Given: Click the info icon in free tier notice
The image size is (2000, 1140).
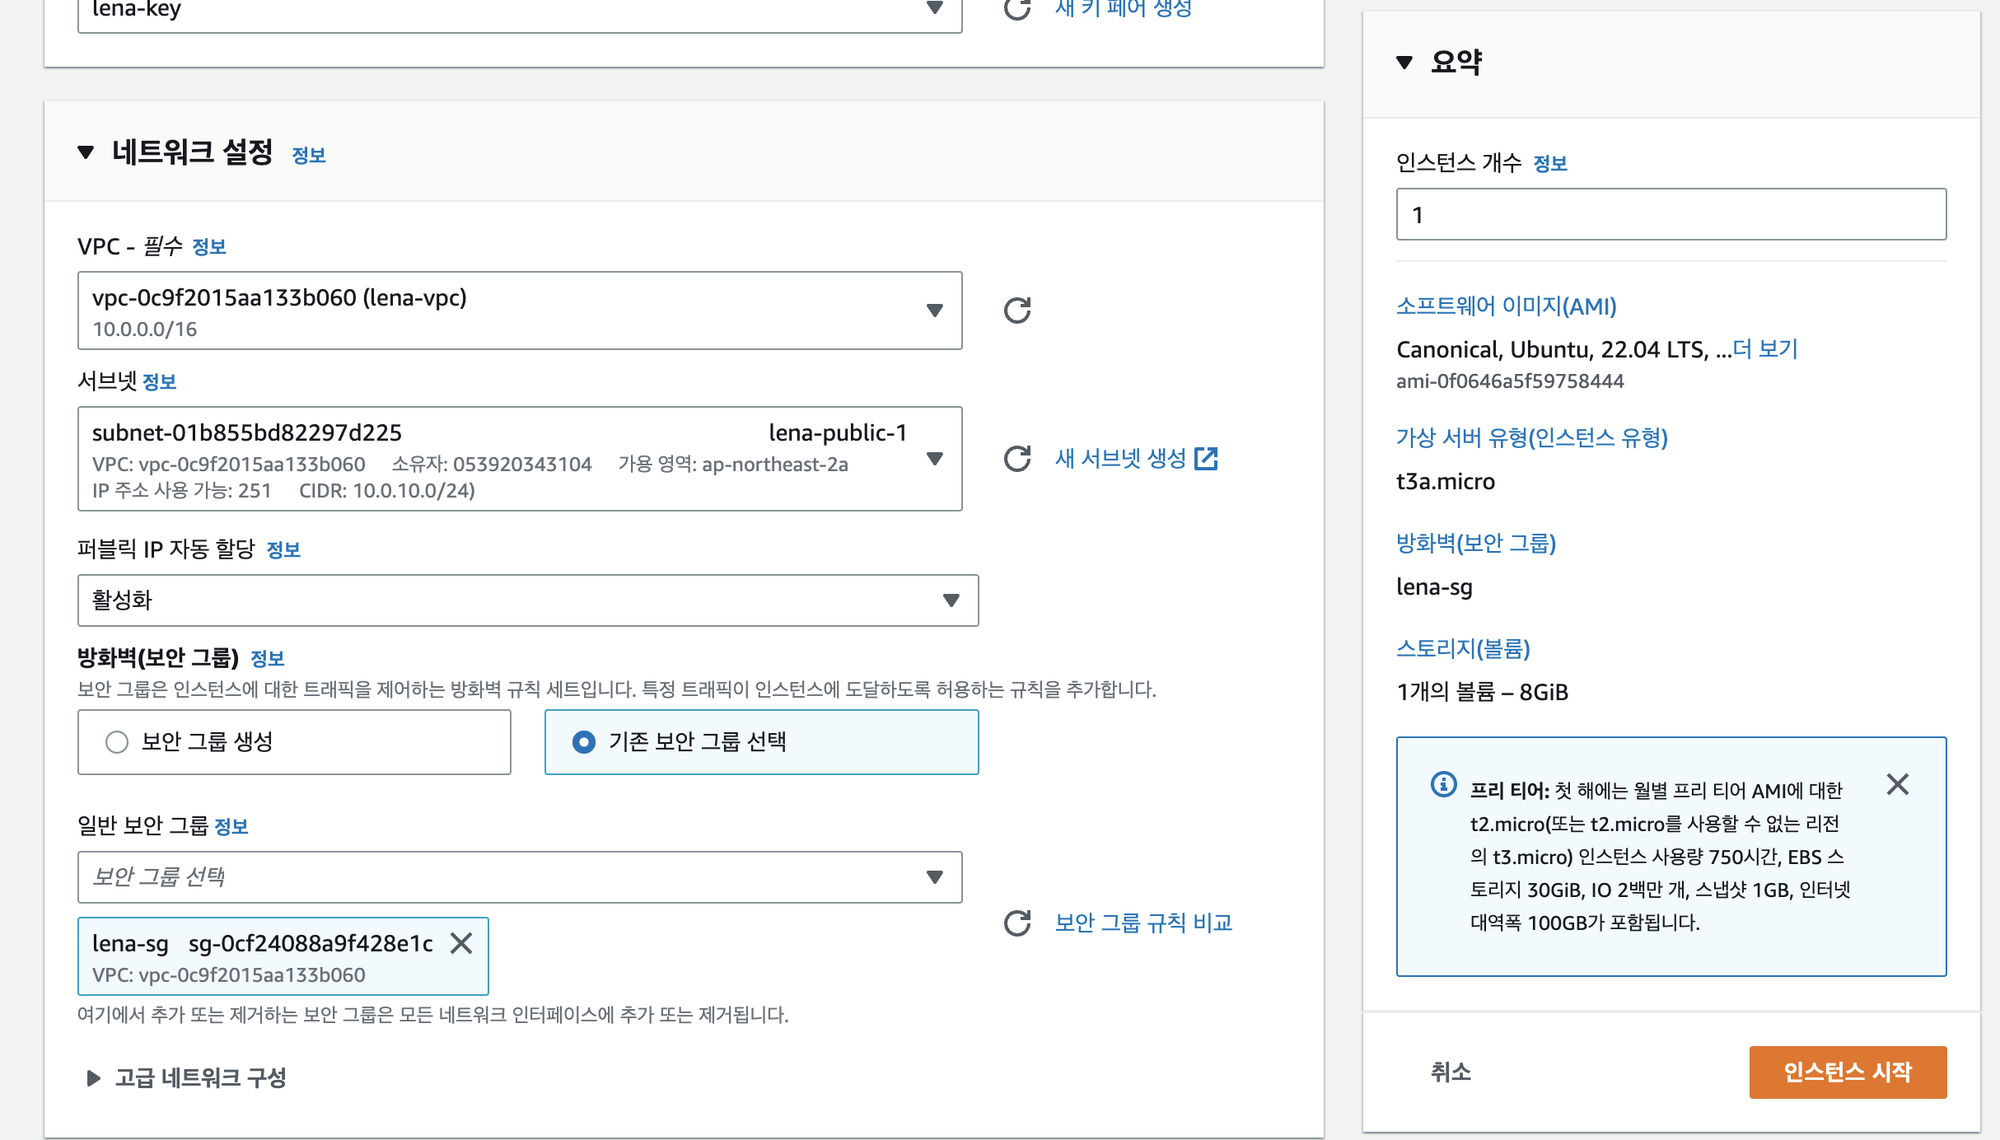Looking at the screenshot, I should [1443, 785].
